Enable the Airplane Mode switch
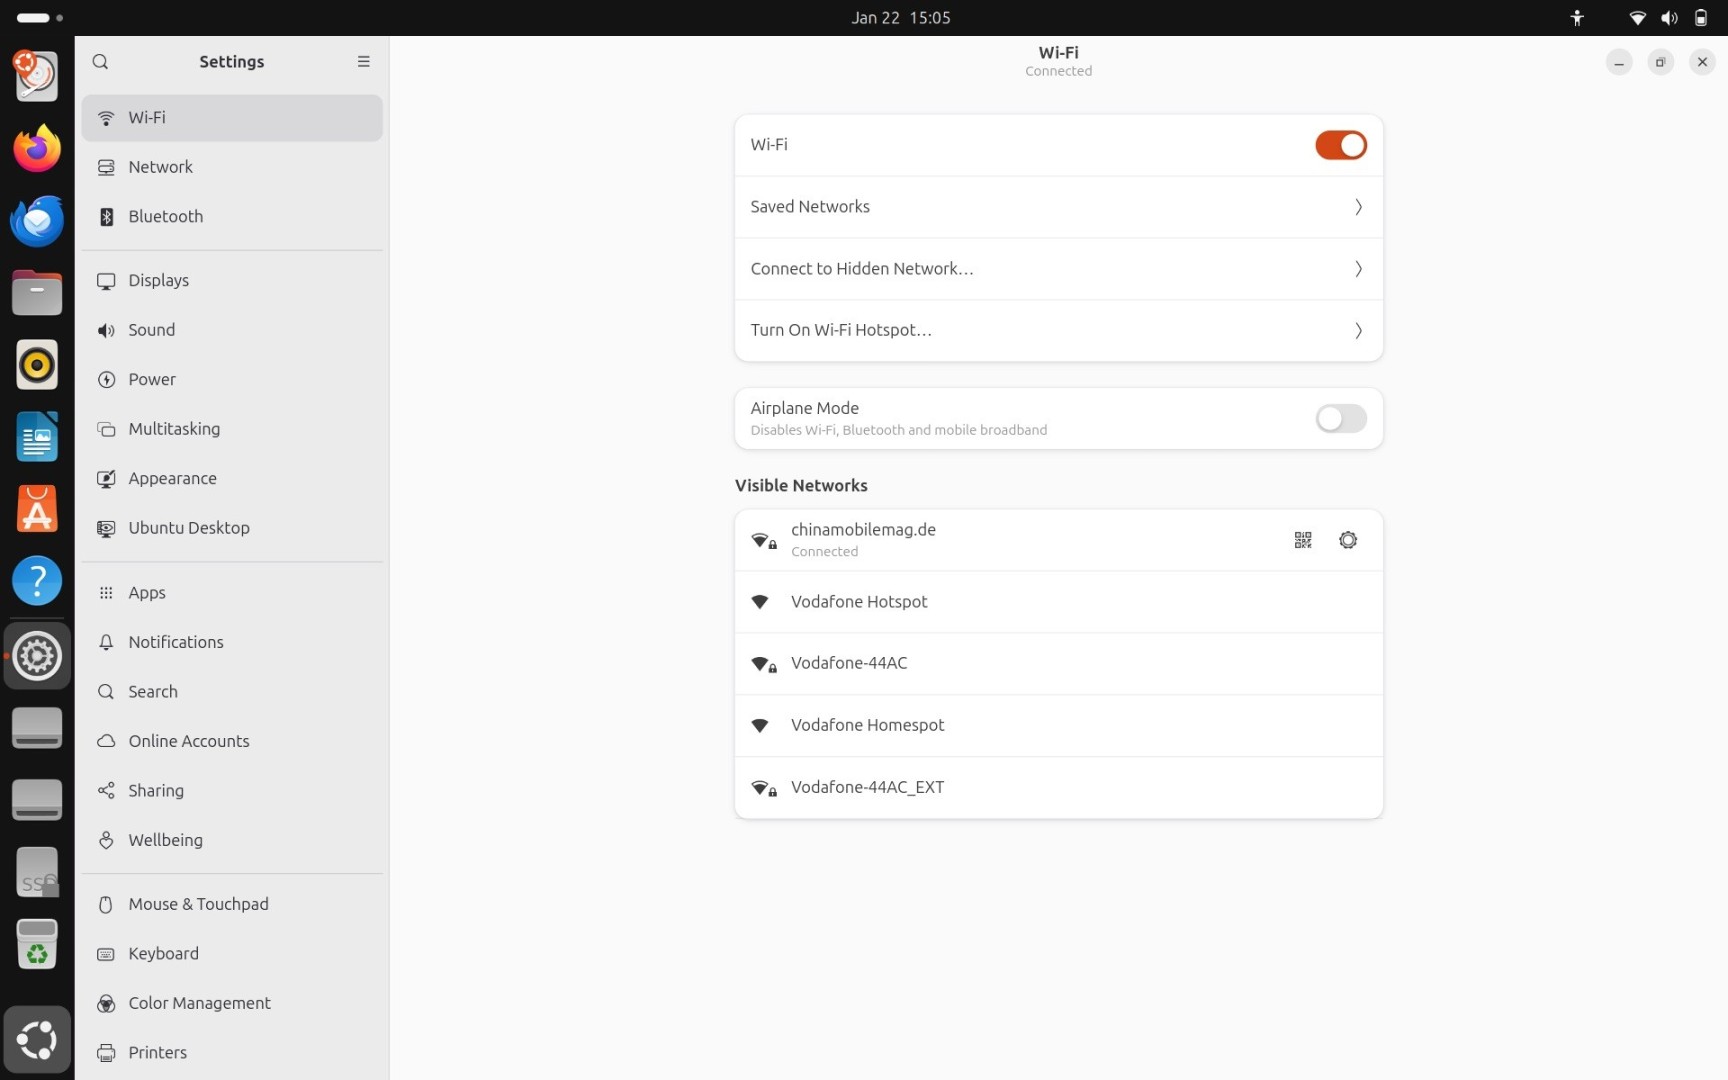The width and height of the screenshot is (1728, 1080). pos(1340,418)
